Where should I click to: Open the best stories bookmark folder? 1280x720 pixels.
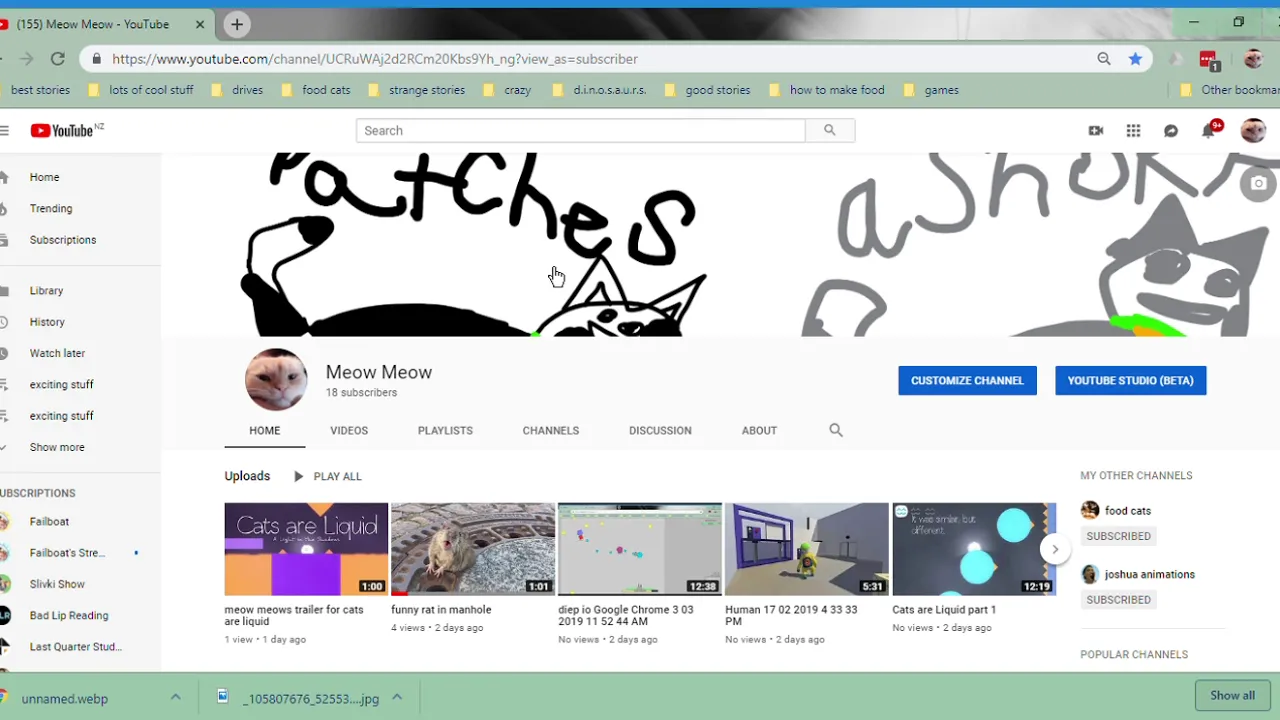[38, 90]
